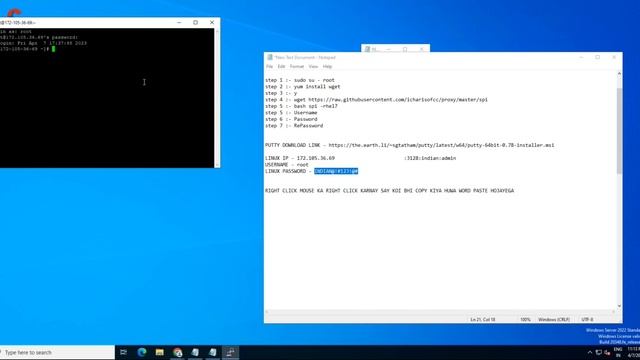
Task: Click the 'USERNAME - root' line
Action: [x=287, y=164]
